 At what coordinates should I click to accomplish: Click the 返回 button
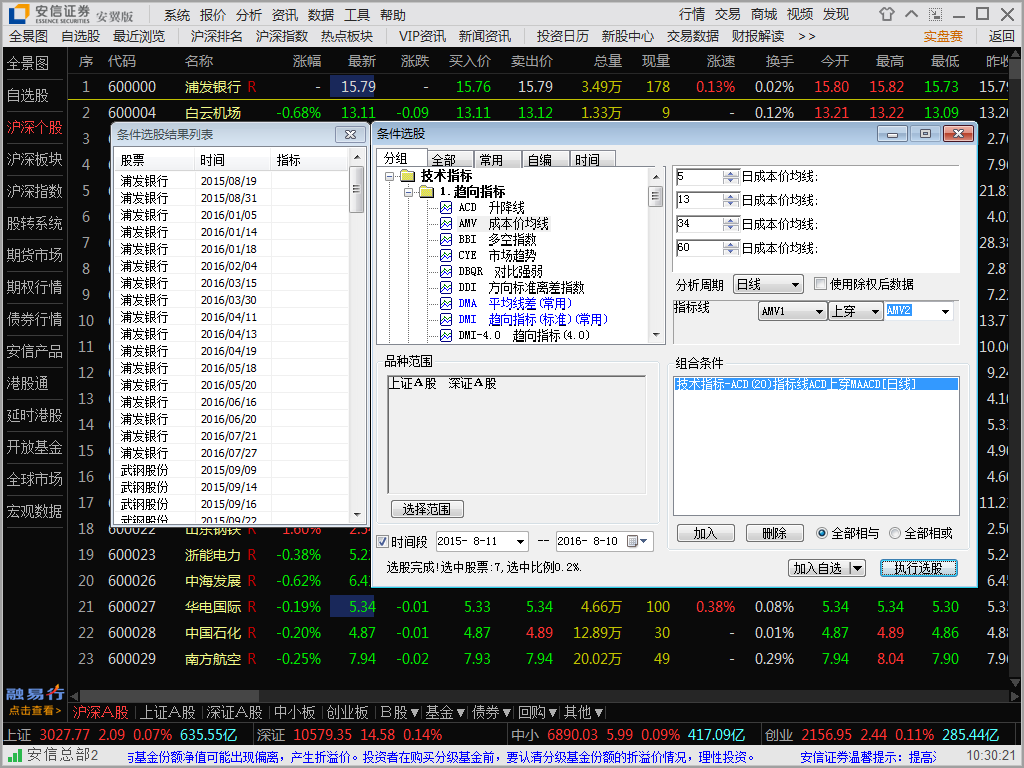point(1001,37)
